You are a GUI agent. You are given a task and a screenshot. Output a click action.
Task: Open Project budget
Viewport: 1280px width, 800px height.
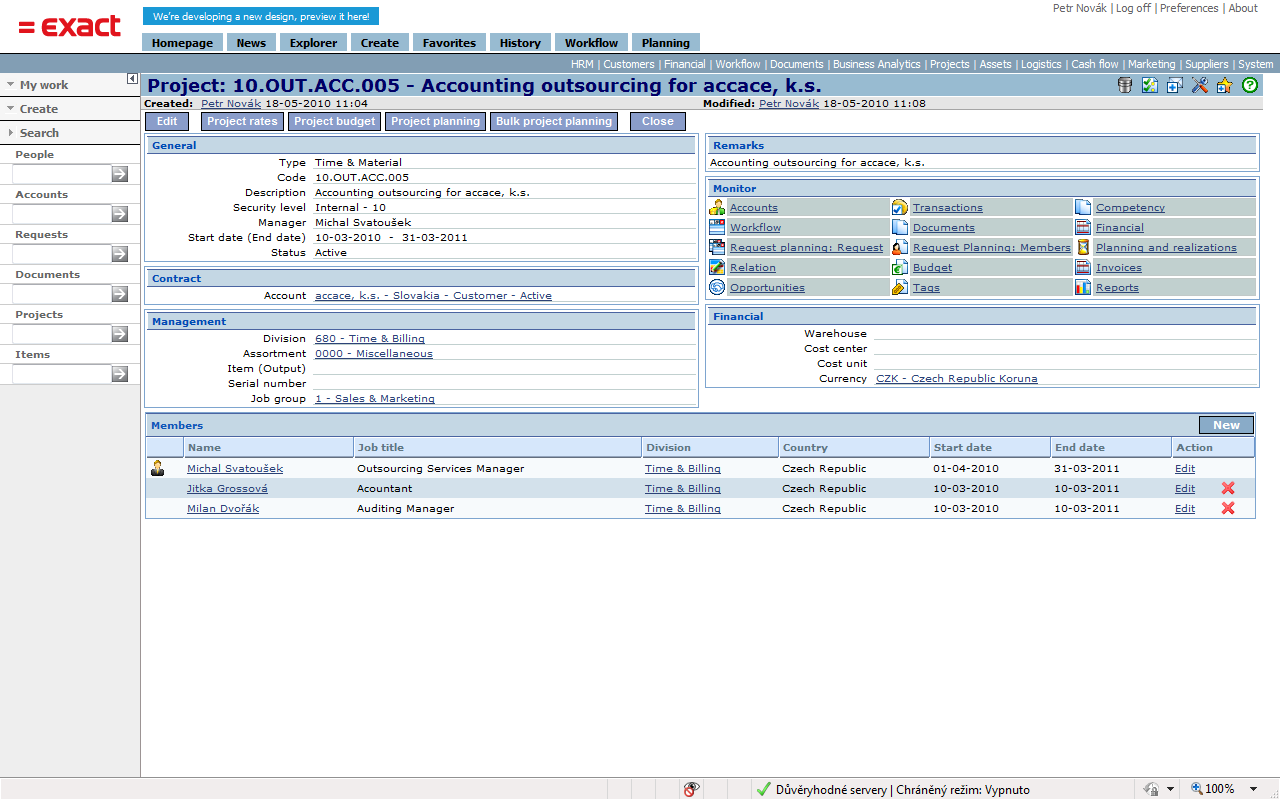[335, 121]
